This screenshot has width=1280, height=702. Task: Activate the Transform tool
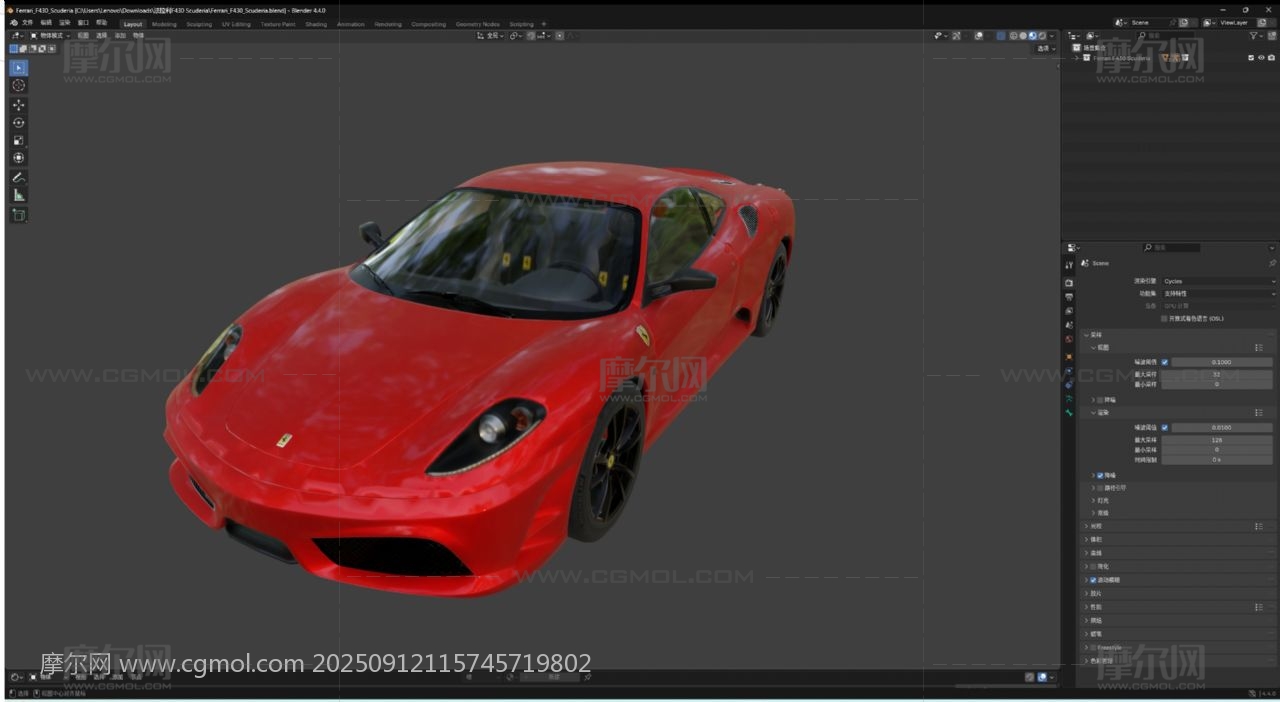pos(19,158)
